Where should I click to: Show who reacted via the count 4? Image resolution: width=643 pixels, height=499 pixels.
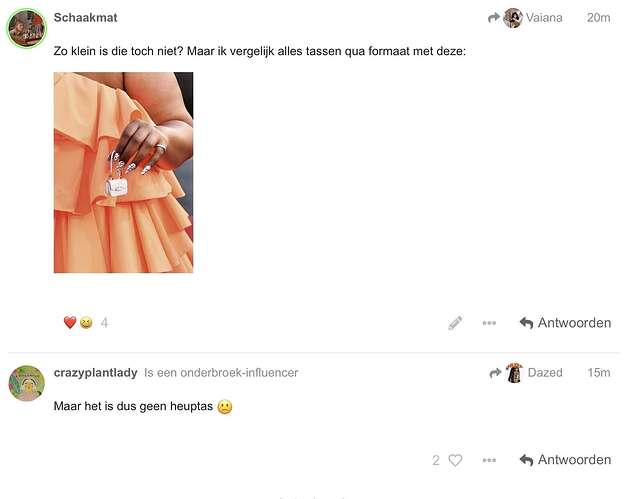104,323
